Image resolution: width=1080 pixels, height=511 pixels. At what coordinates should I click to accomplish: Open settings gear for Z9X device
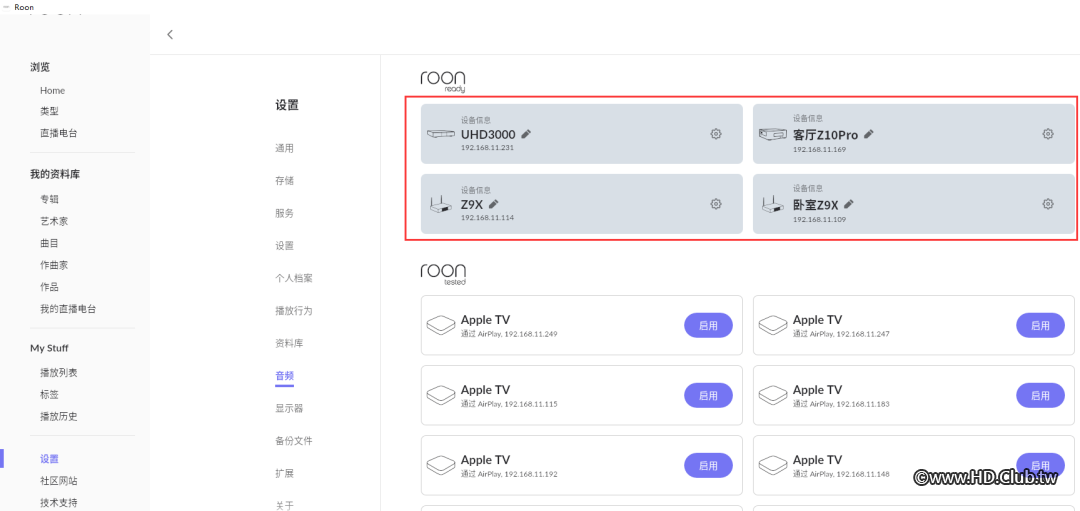[716, 204]
